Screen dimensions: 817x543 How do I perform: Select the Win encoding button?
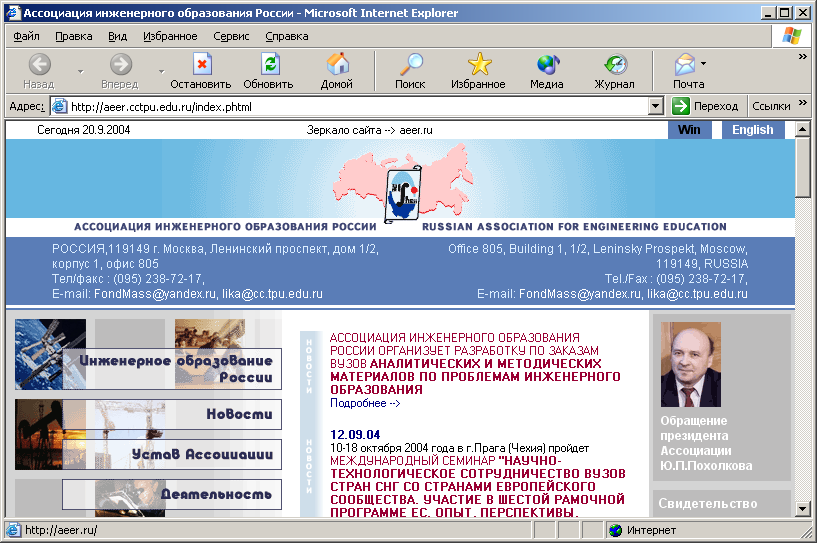coord(689,130)
